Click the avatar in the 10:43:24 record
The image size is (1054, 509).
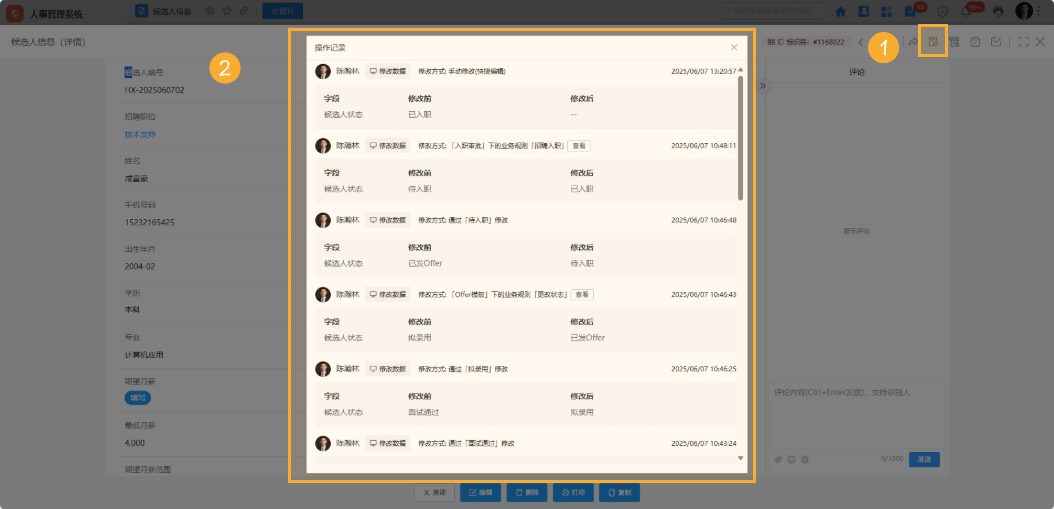323,443
